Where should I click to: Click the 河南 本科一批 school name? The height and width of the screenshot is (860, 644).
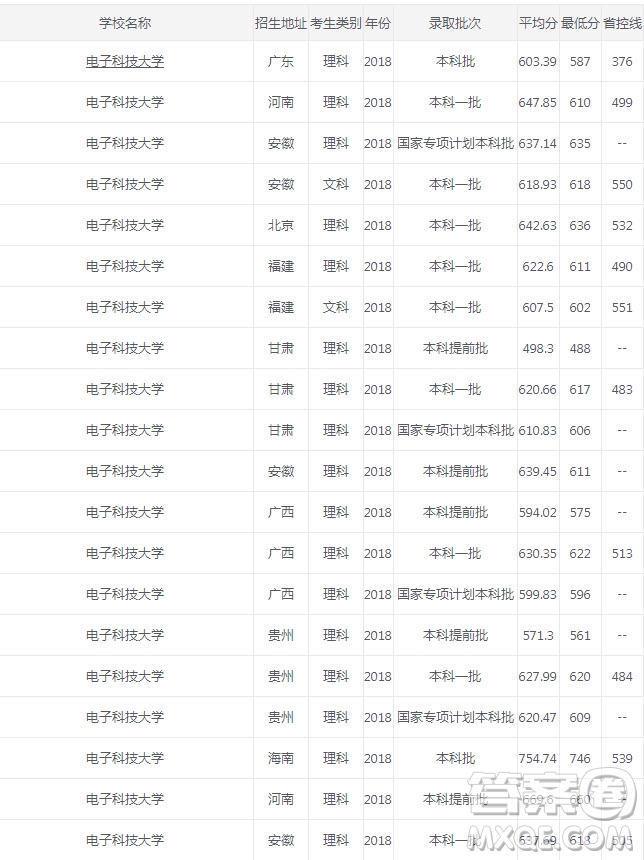pos(125,102)
